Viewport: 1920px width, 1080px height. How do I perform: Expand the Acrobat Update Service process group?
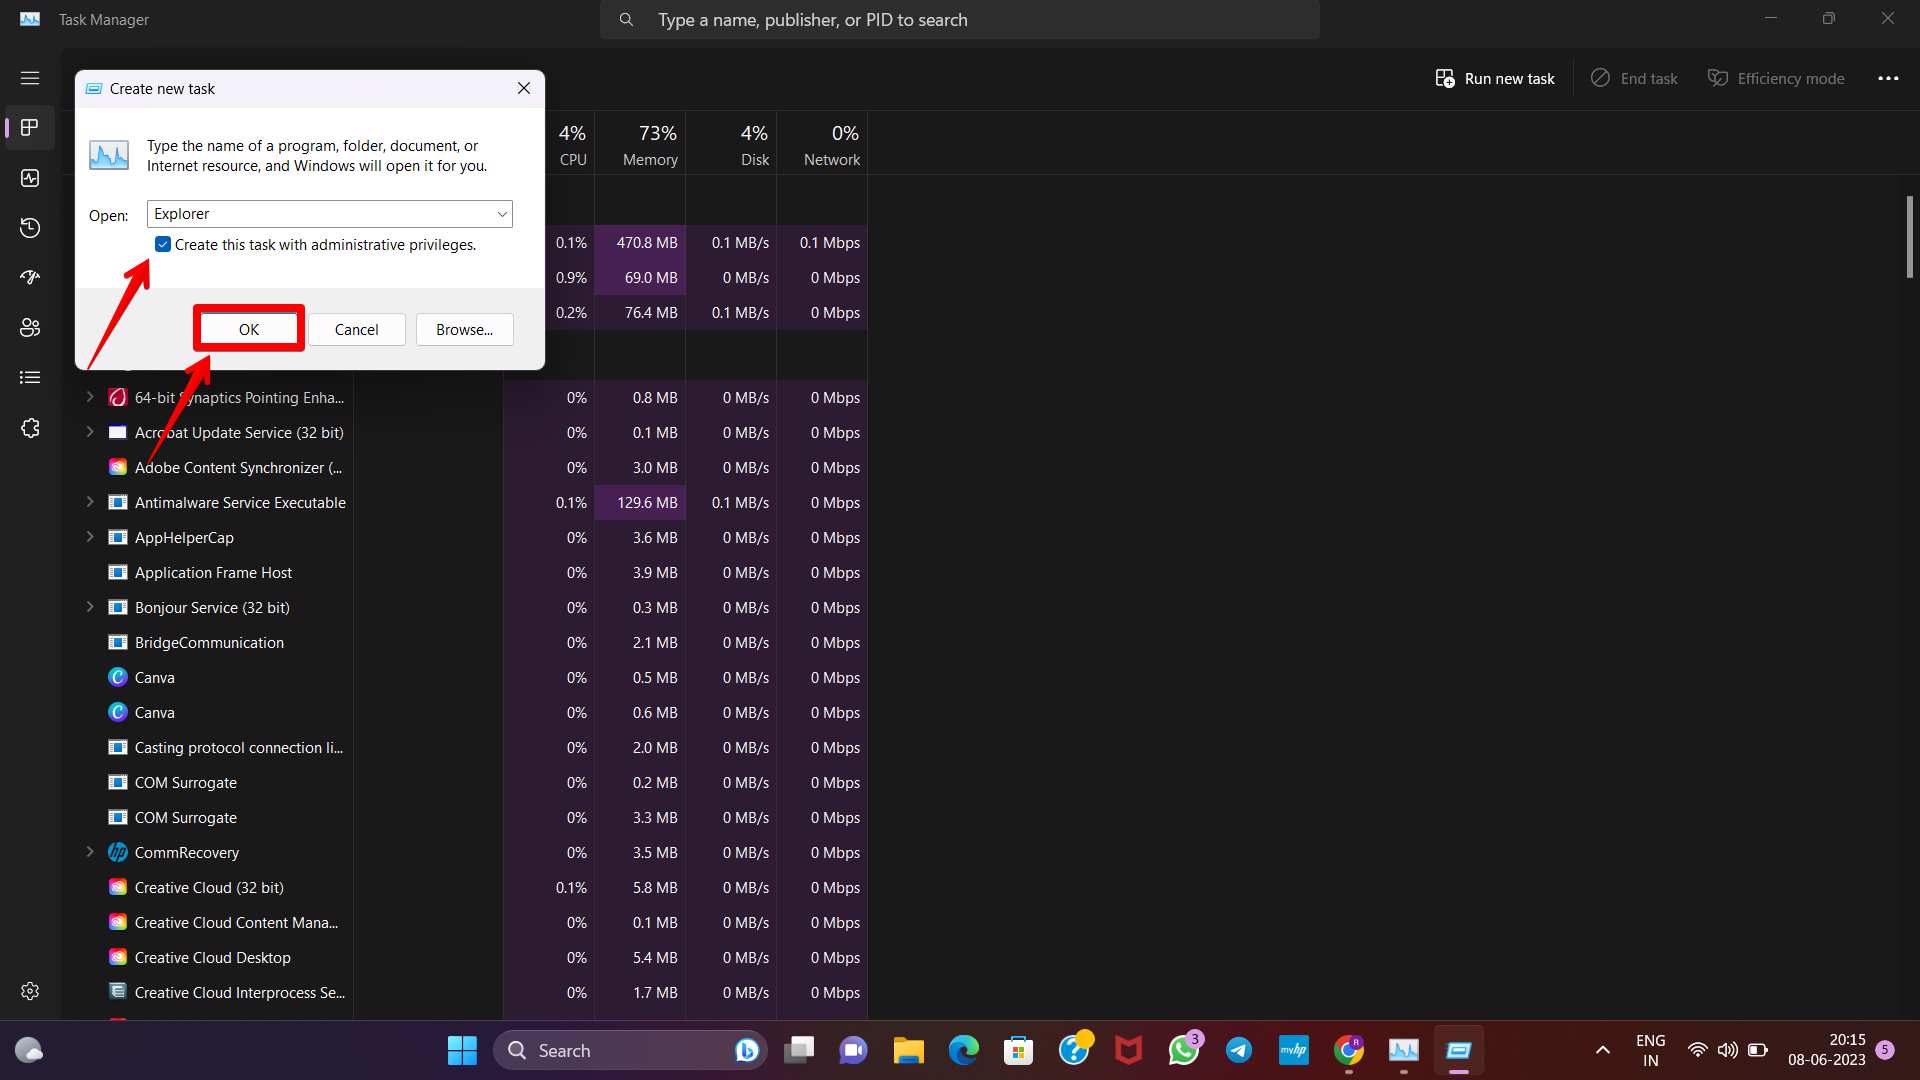pos(91,432)
